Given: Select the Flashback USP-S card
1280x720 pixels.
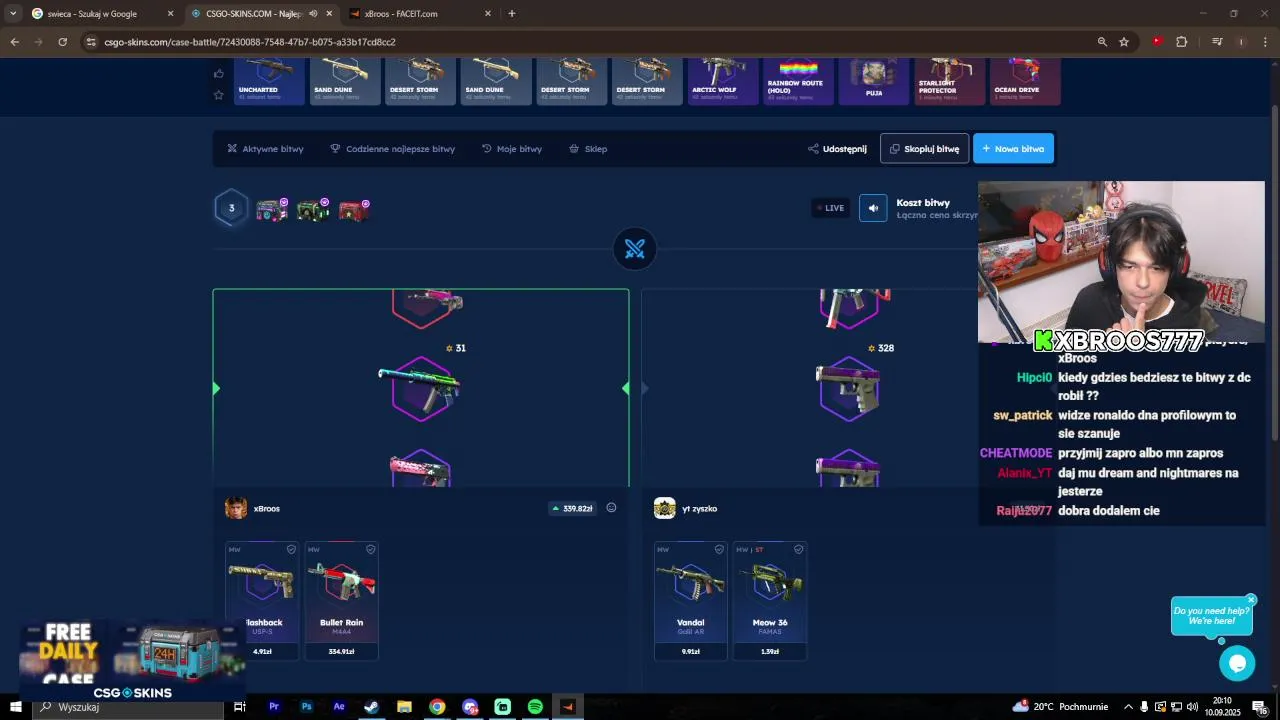Looking at the screenshot, I should [262, 601].
